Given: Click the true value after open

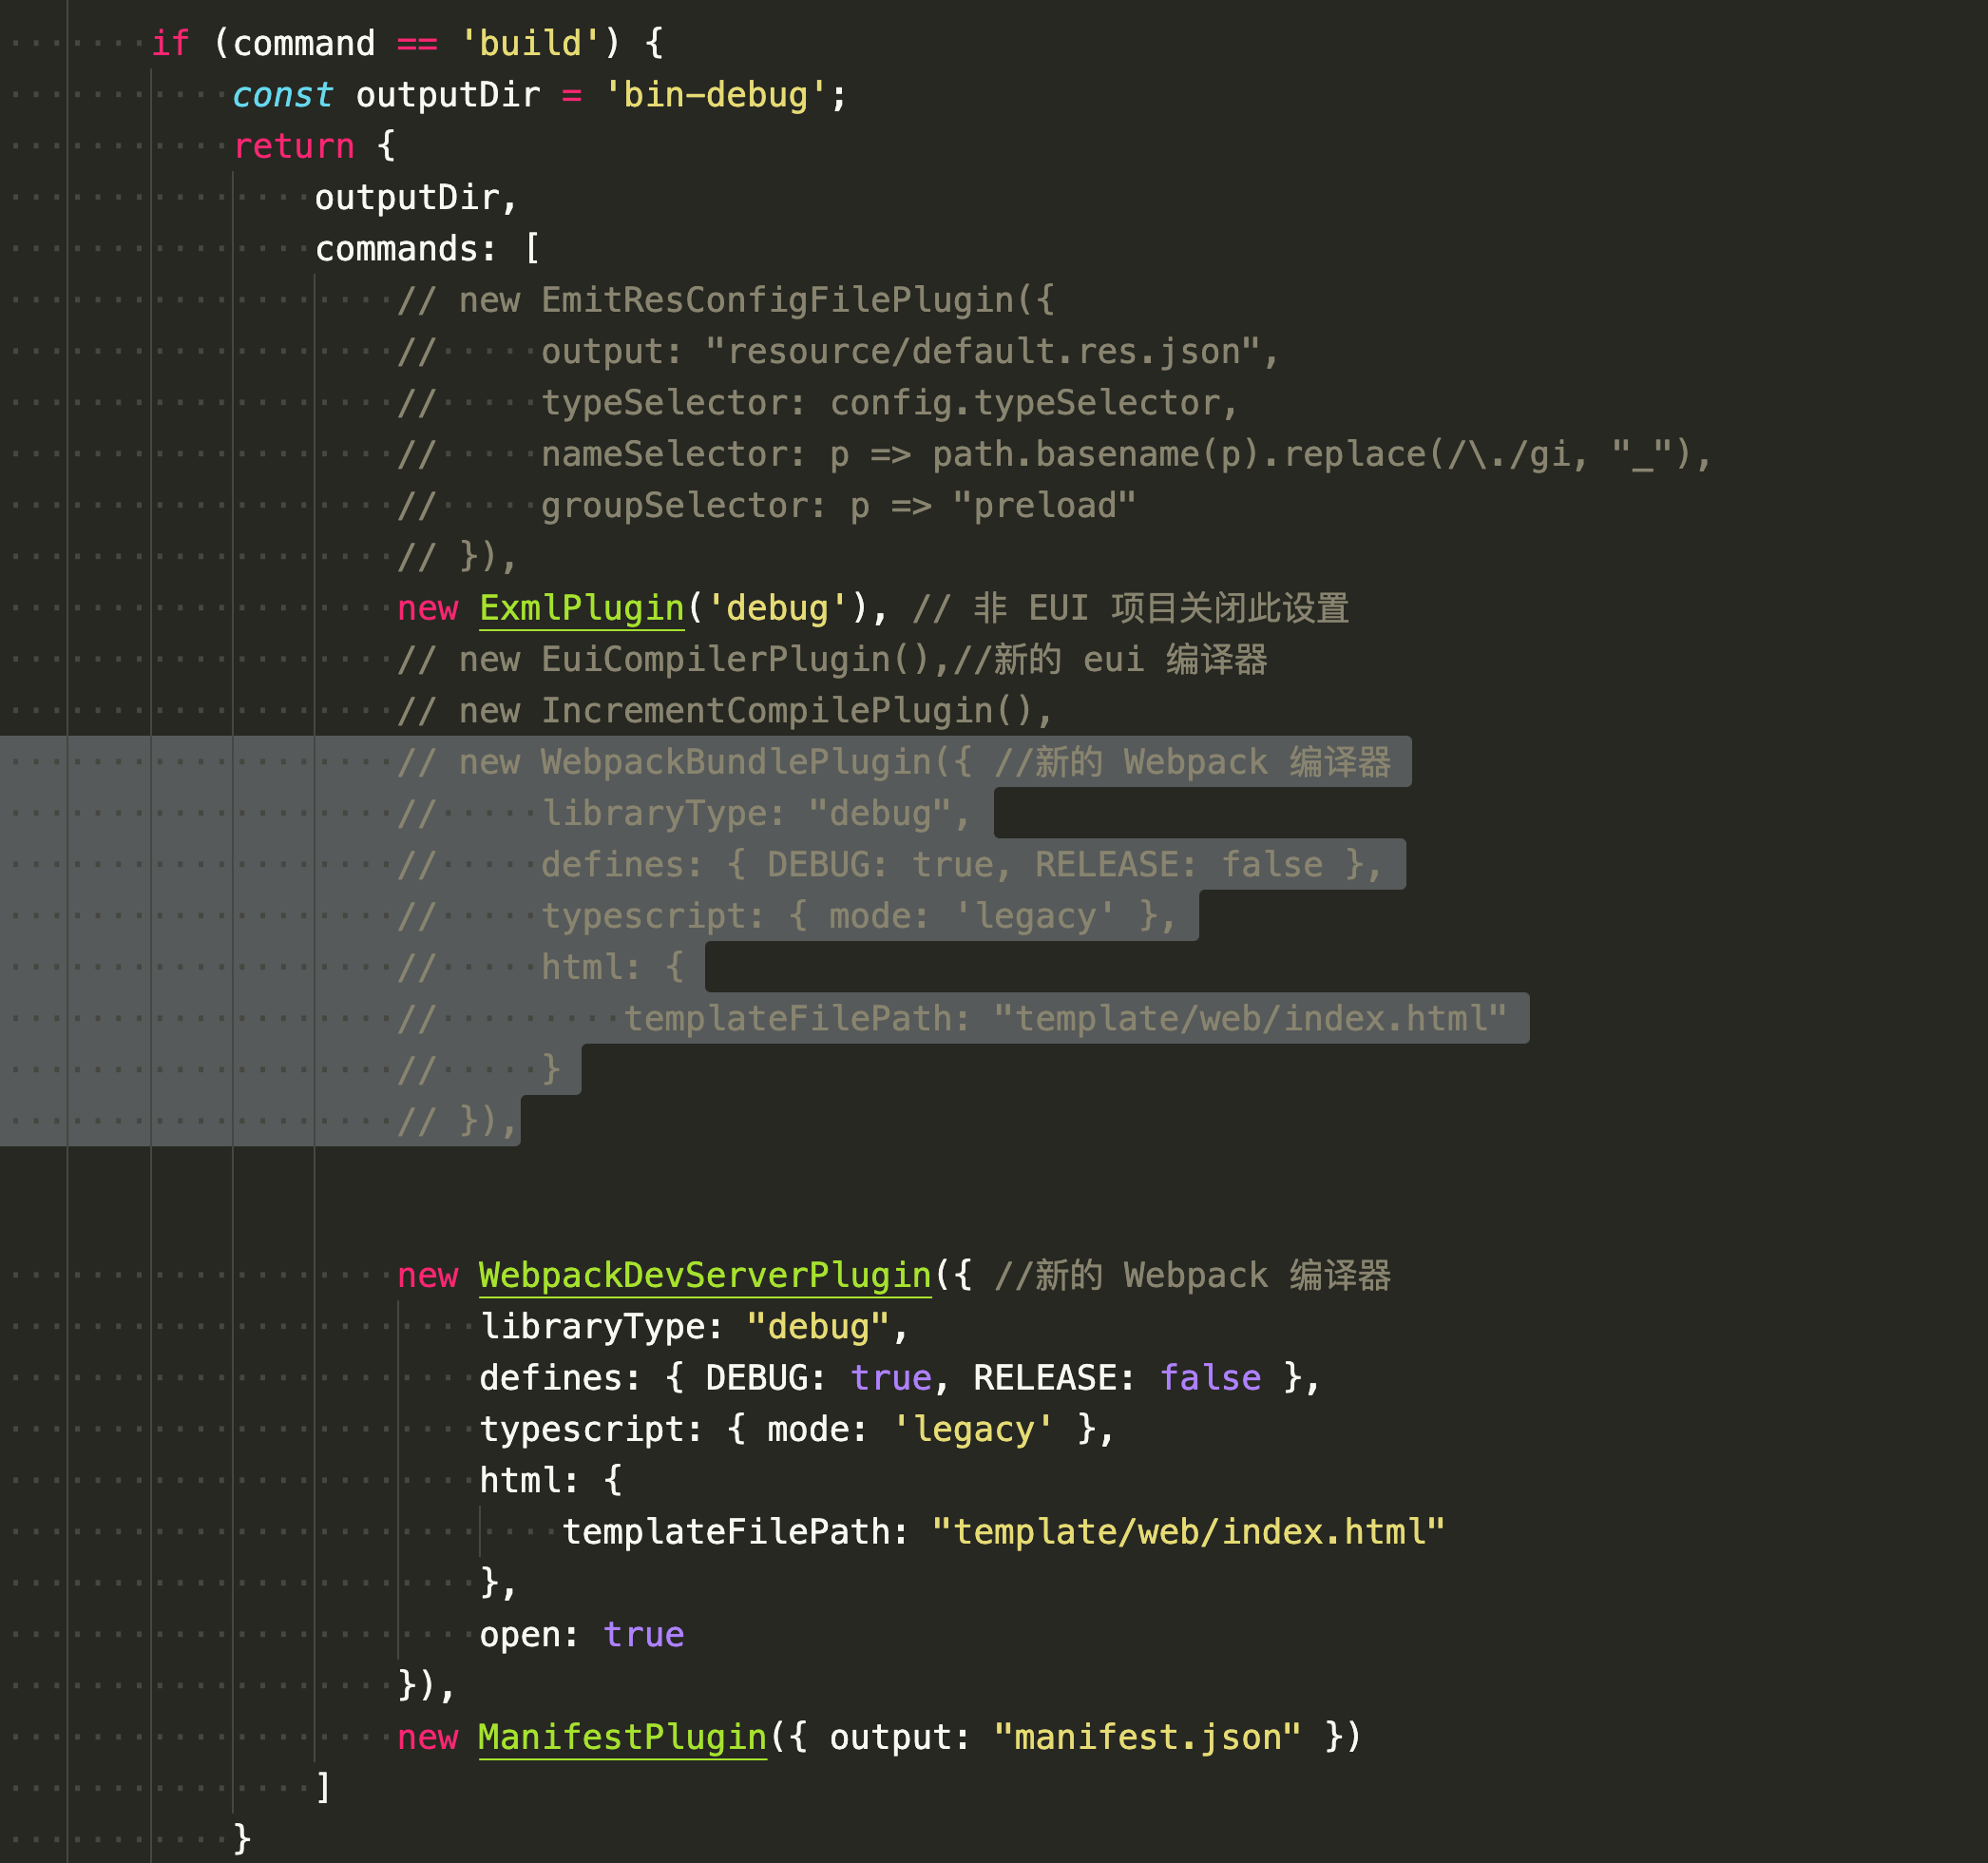Looking at the screenshot, I should 643,1634.
